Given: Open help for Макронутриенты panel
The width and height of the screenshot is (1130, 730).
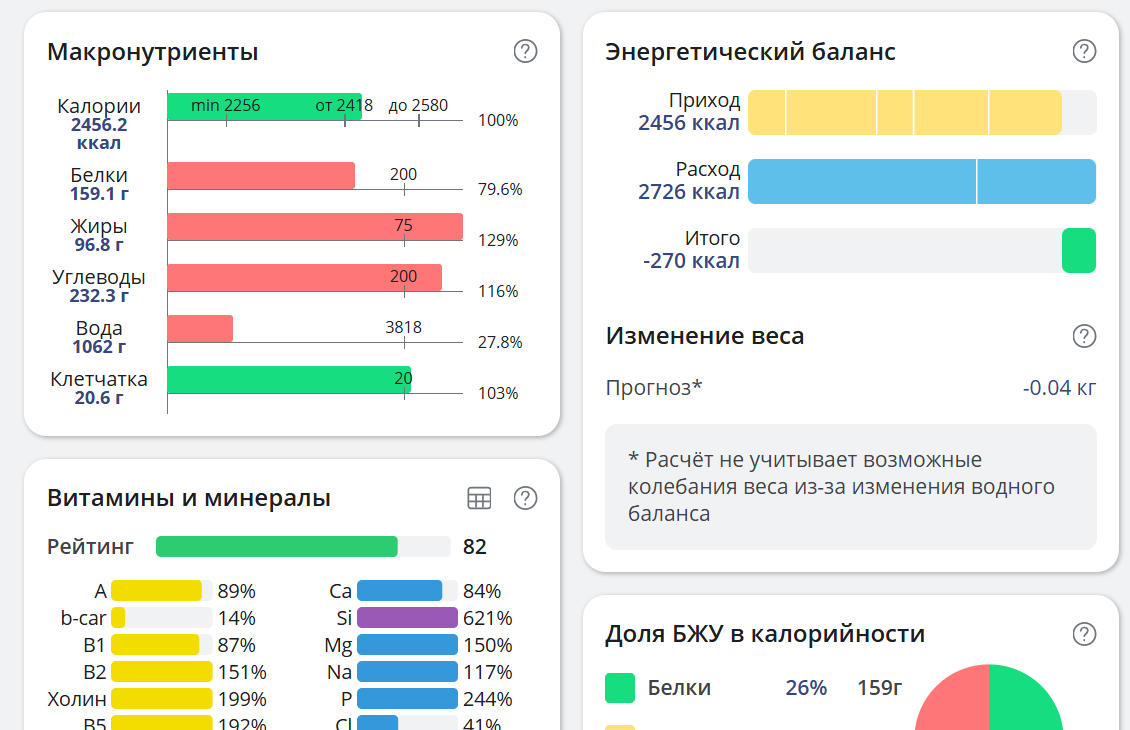Looking at the screenshot, I should coord(524,52).
